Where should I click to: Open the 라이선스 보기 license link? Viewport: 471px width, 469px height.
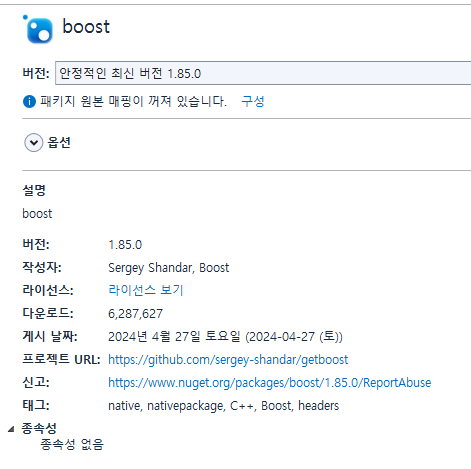click(146, 290)
